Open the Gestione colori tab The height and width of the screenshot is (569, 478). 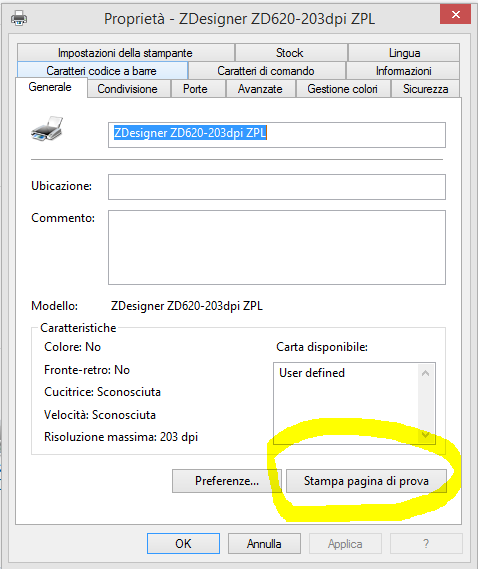(343, 89)
